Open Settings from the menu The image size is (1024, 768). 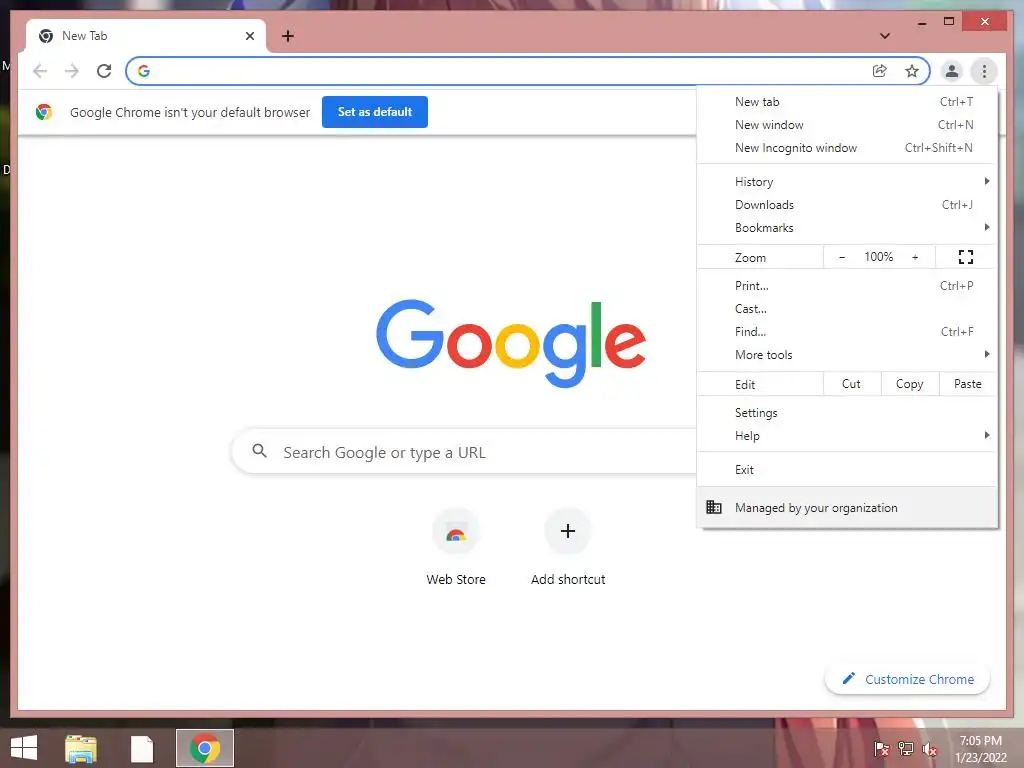click(x=847, y=413)
